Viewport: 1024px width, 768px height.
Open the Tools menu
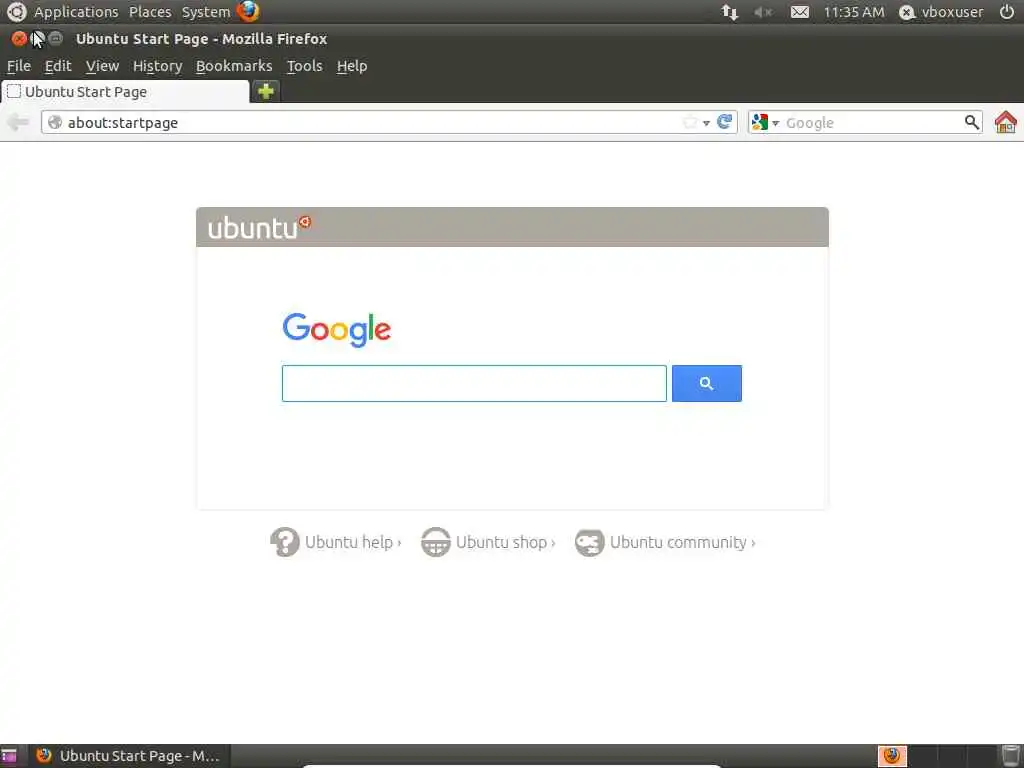304,66
